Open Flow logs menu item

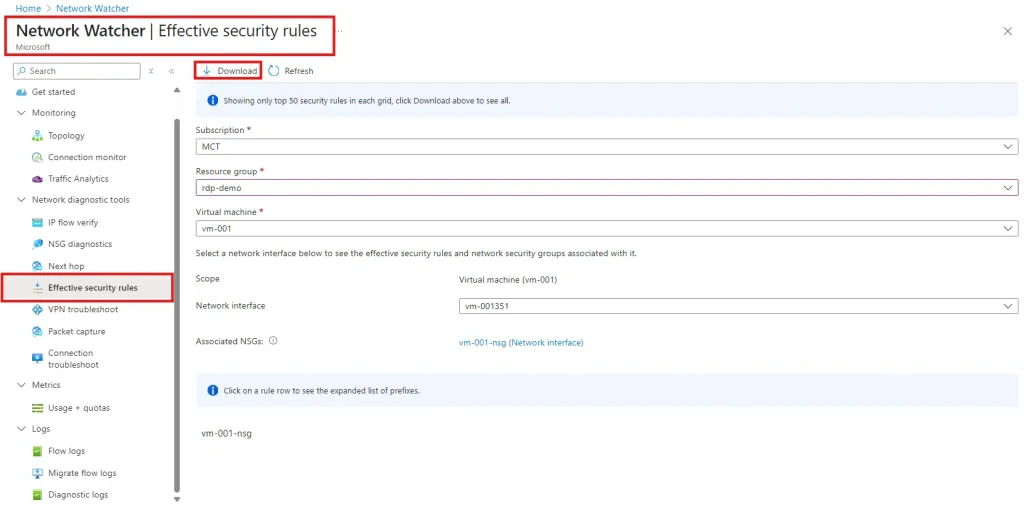tap(66, 451)
